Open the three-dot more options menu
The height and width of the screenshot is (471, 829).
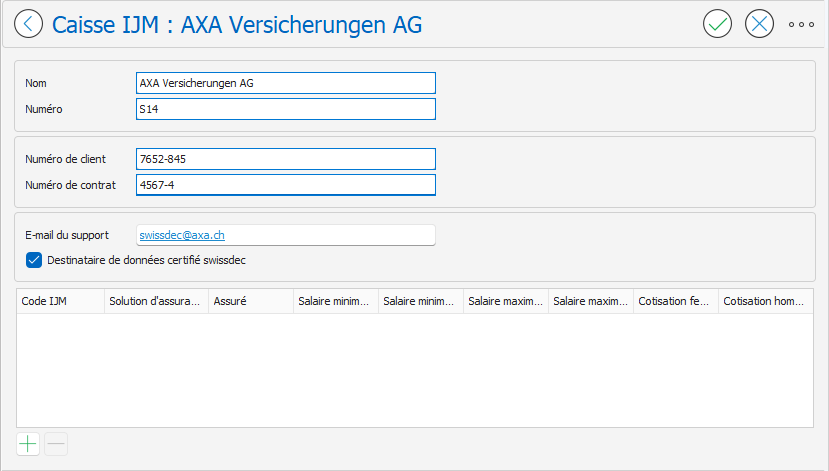(x=802, y=24)
